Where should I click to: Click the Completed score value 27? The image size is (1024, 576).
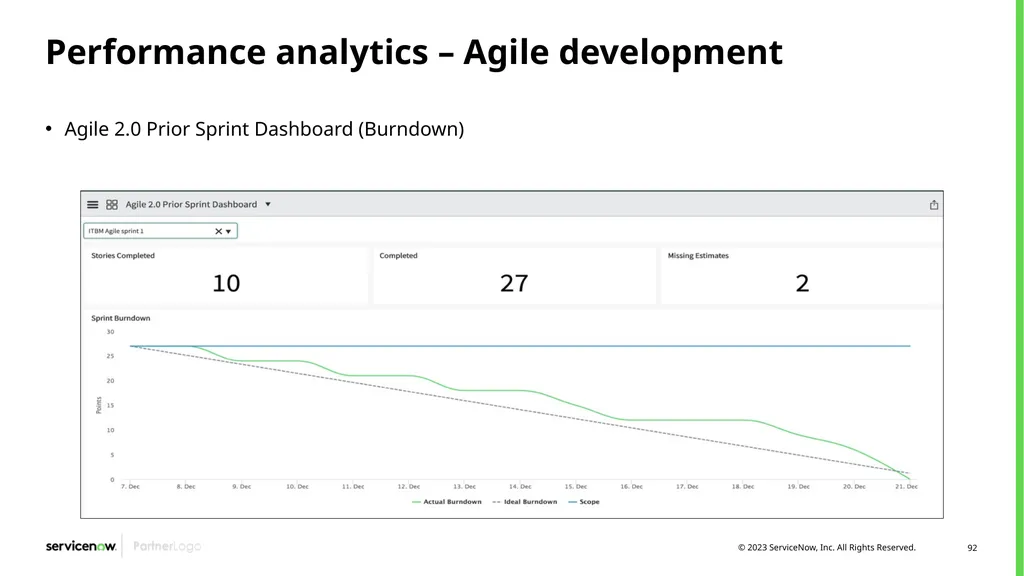(514, 283)
